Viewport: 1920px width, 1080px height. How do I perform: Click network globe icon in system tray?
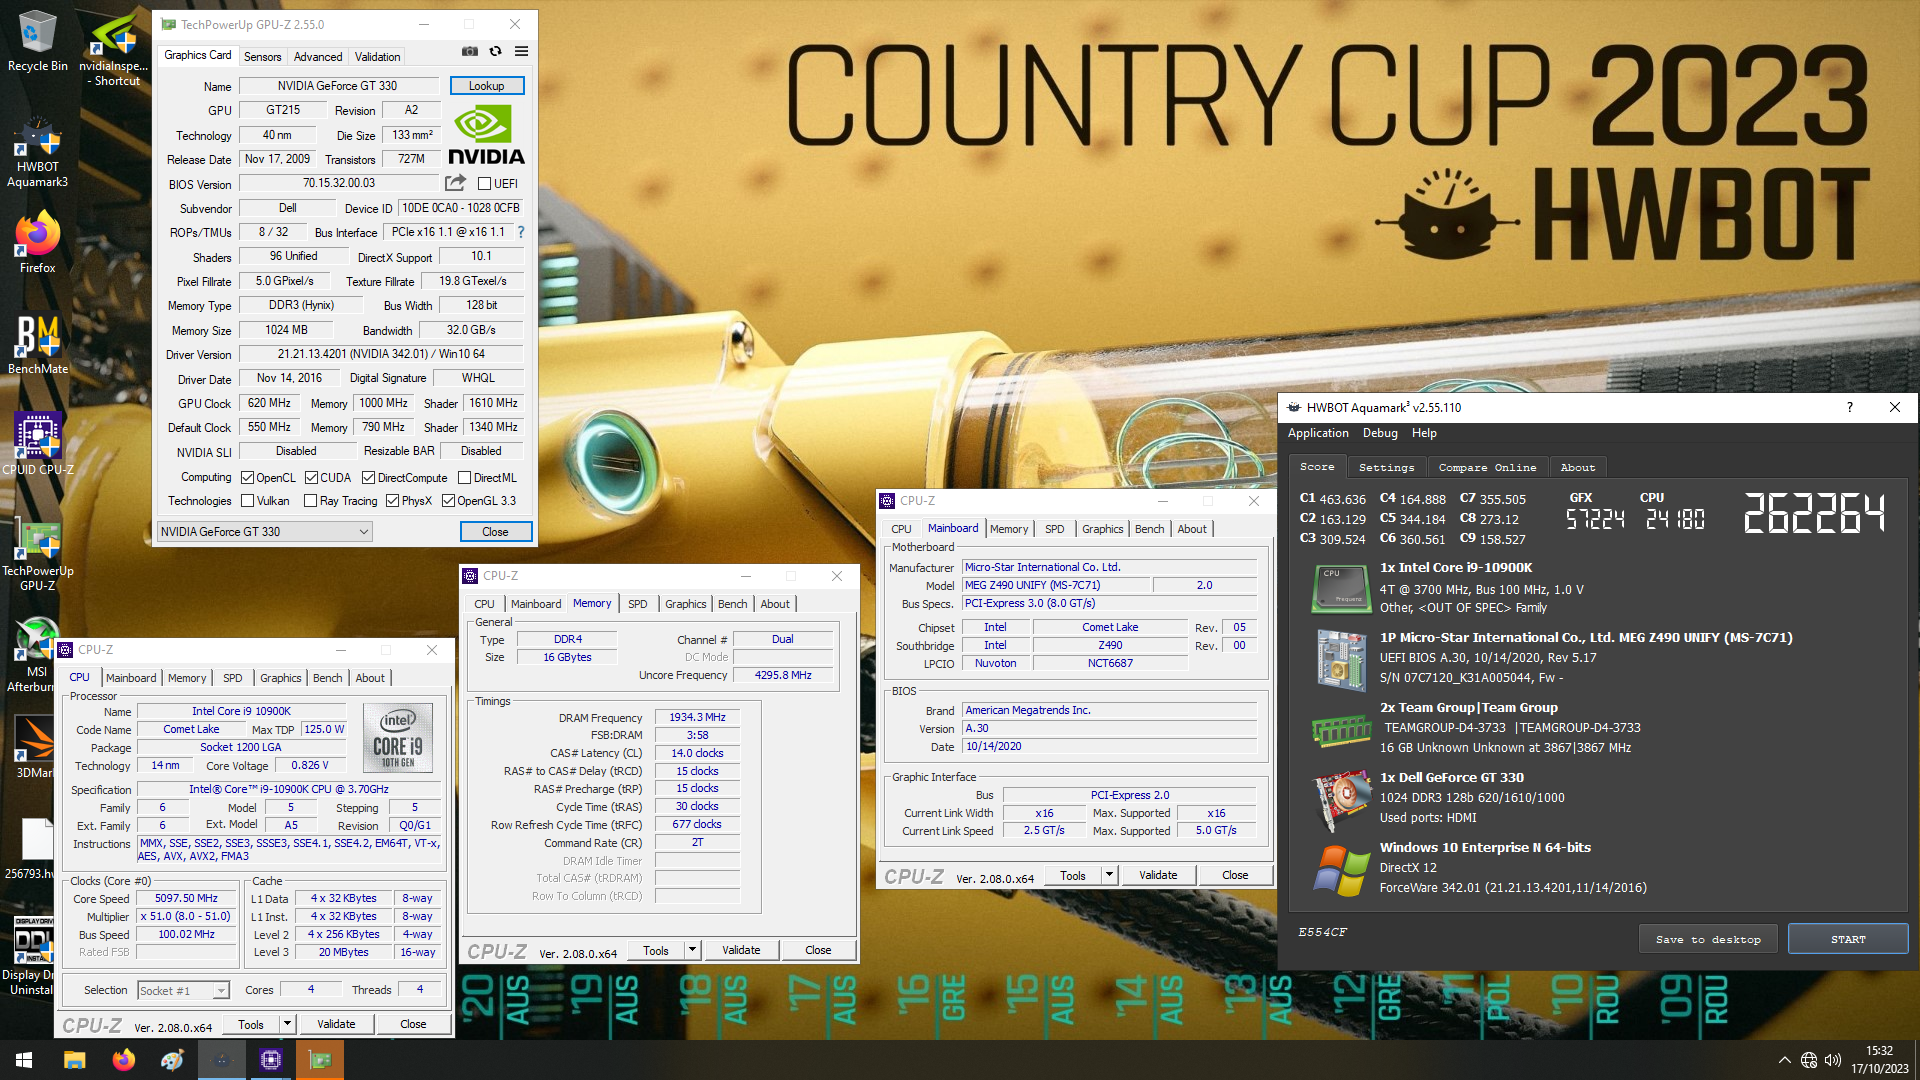[x=1808, y=1060]
